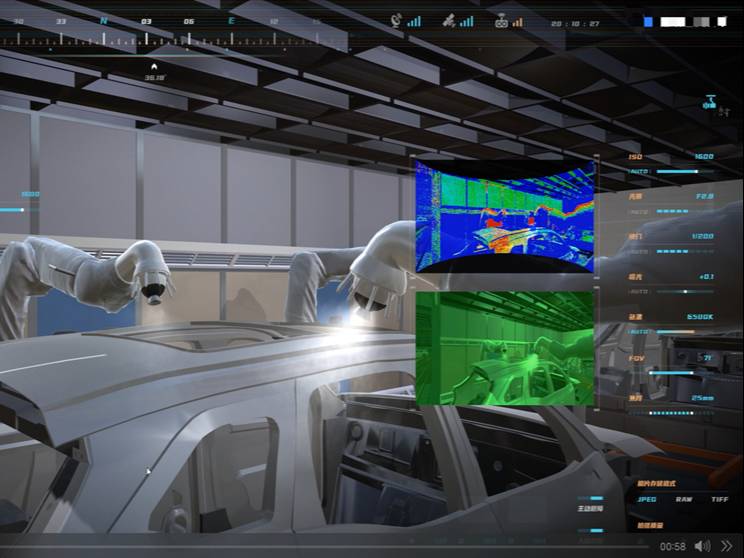Toggle AUTO for the +0.1 exposure setting

[x=639, y=291]
